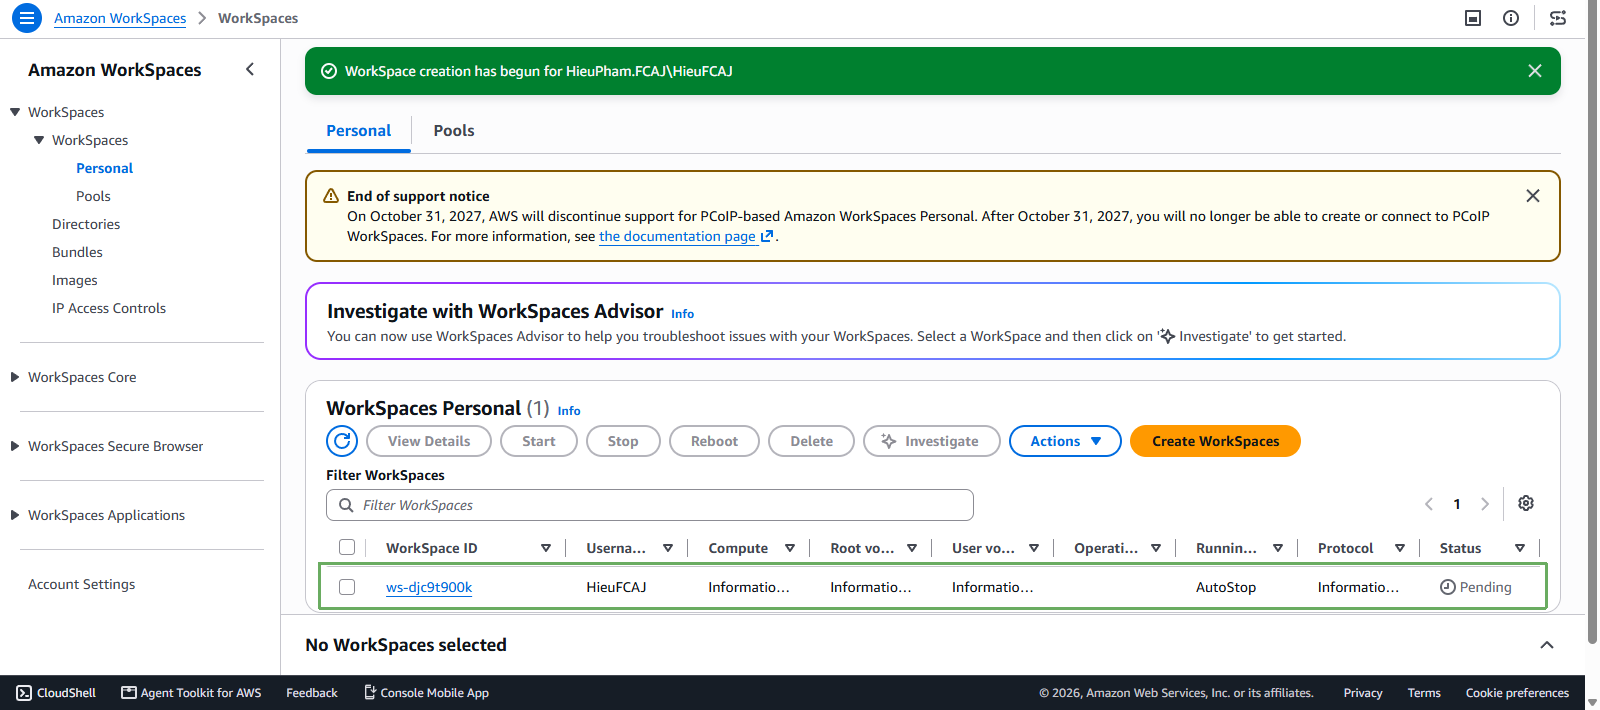Screen dimensions: 1600x710
Task: Sort by Status column
Action: [1520, 548]
